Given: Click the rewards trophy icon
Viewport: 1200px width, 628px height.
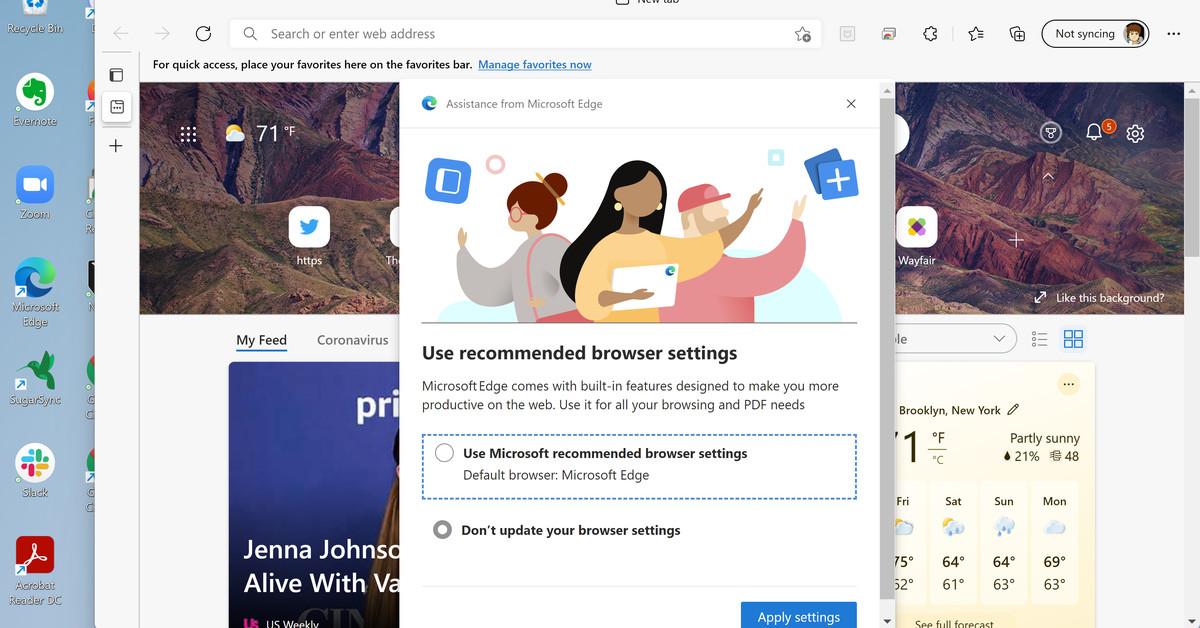Looking at the screenshot, I should [x=1050, y=133].
